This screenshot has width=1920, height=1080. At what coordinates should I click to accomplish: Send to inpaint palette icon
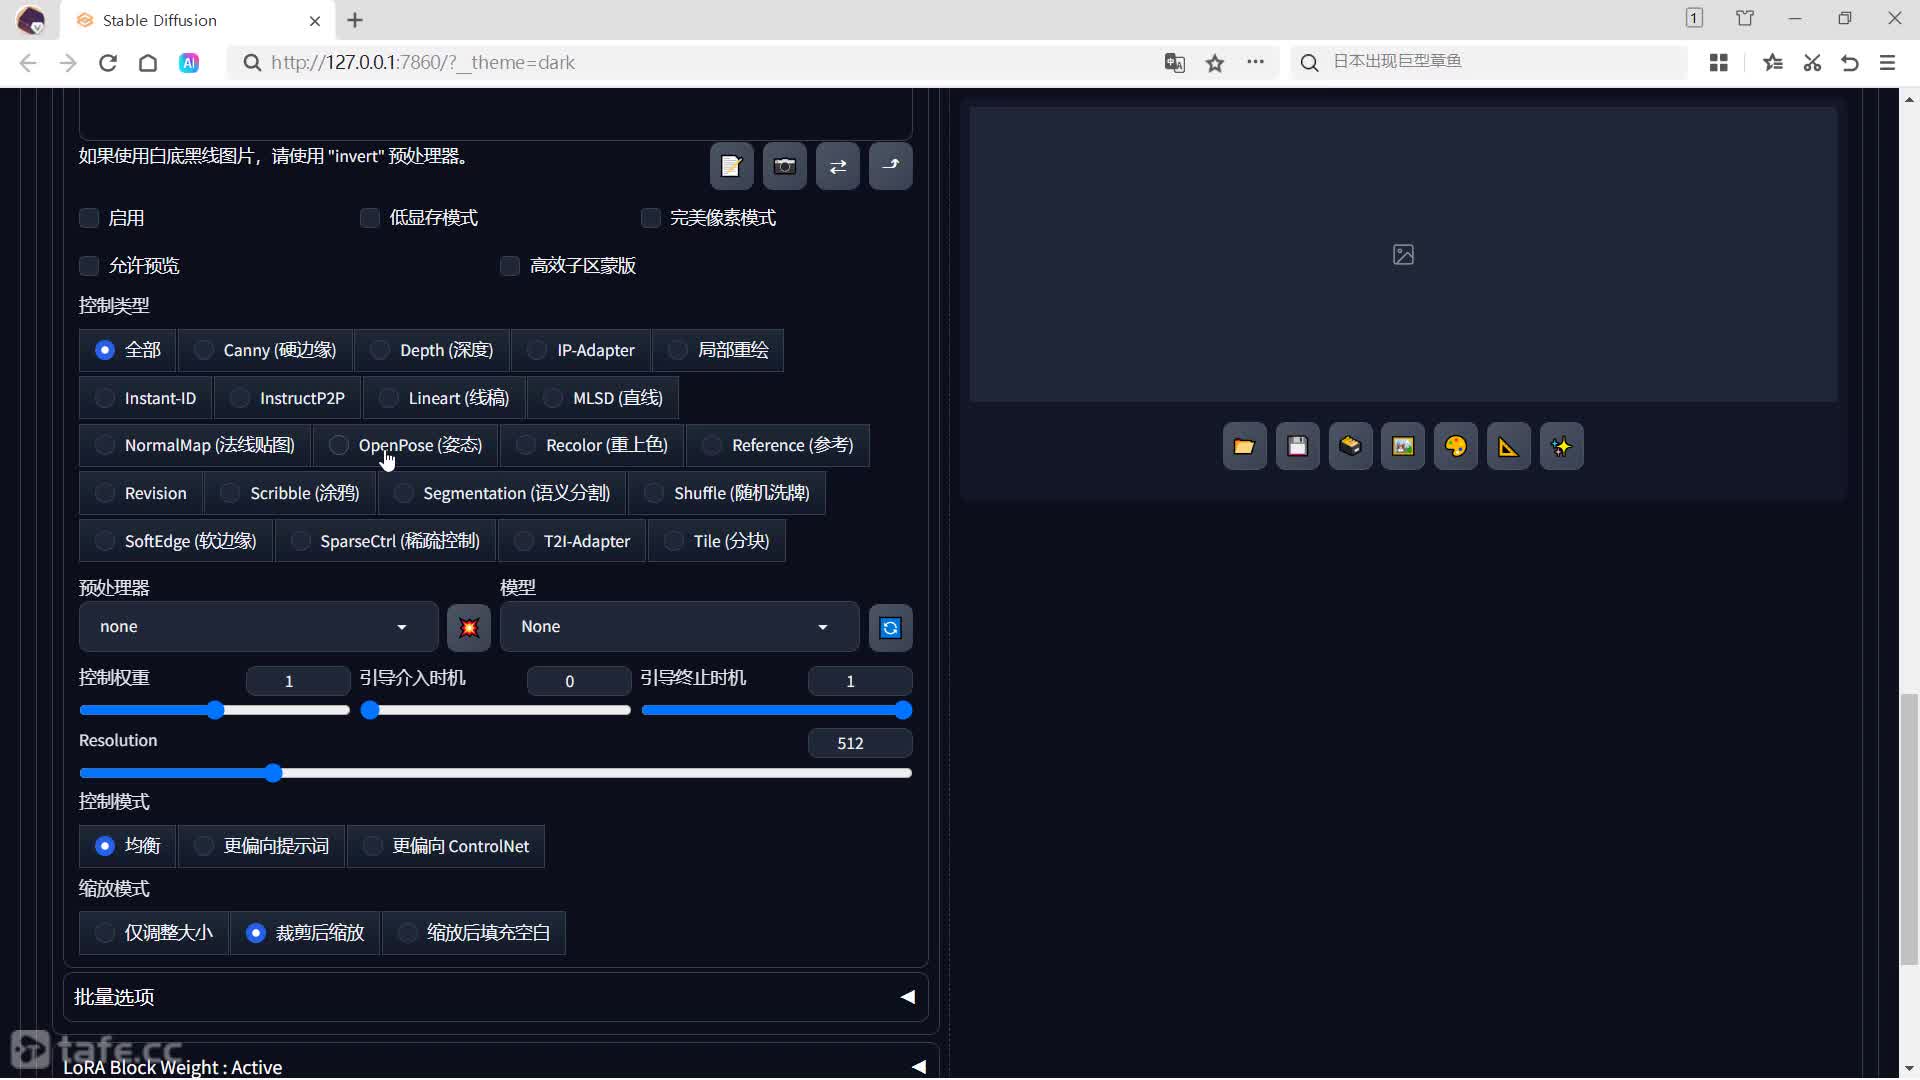(1456, 447)
